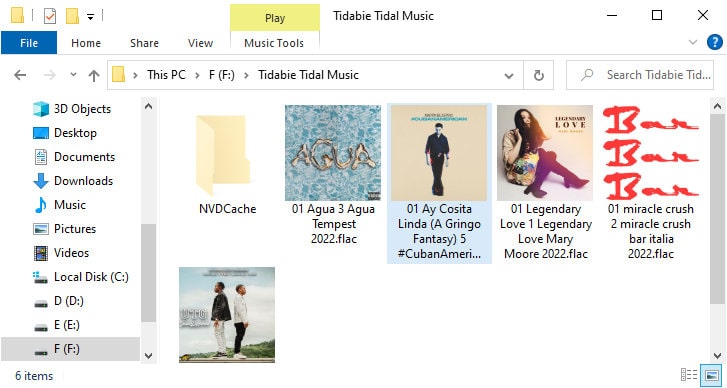Go up one folder level
Screen dimensions: 727x388
(x=94, y=75)
